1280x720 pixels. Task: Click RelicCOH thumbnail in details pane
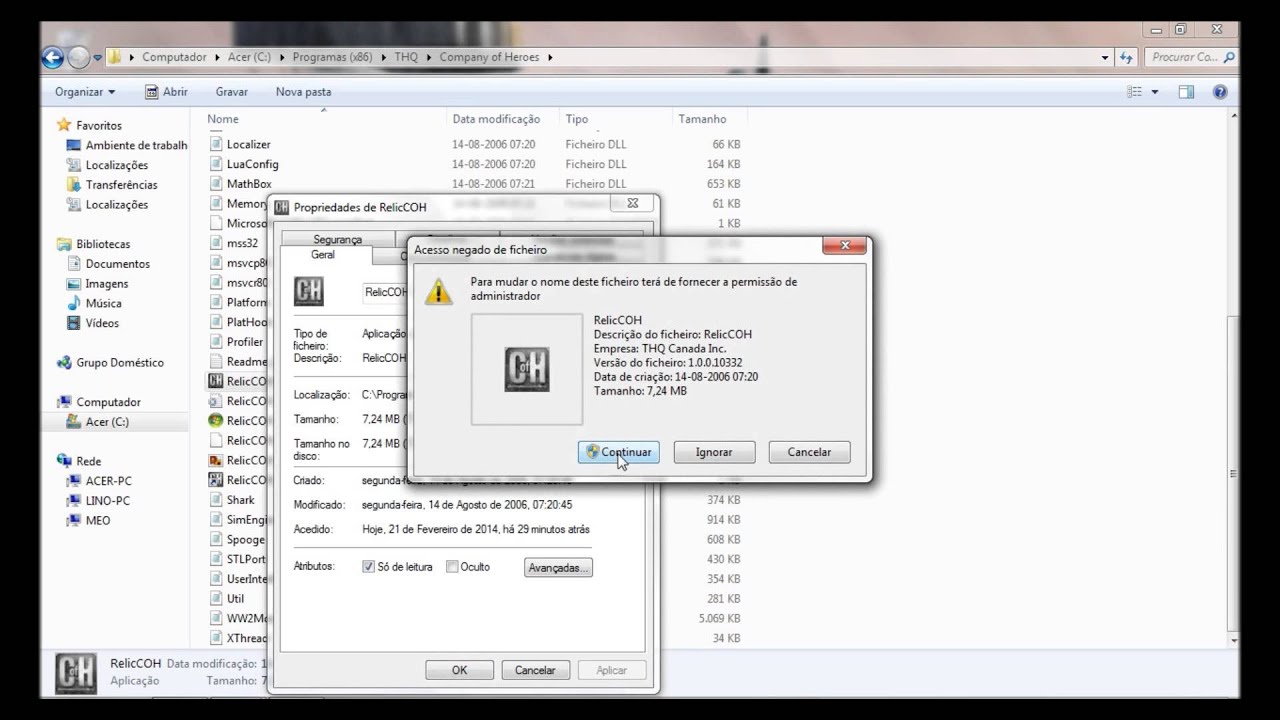click(76, 673)
